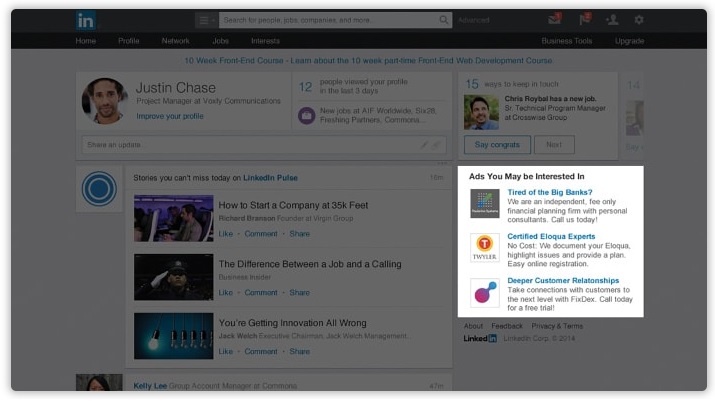The image size is (715, 405).
Task: Open the Network menu
Action: click(x=176, y=41)
